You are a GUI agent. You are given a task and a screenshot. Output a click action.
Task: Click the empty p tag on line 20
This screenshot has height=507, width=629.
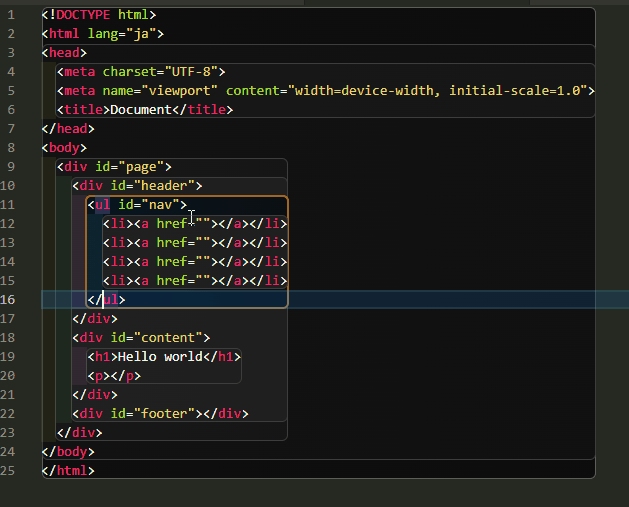pyautogui.click(x=99, y=375)
